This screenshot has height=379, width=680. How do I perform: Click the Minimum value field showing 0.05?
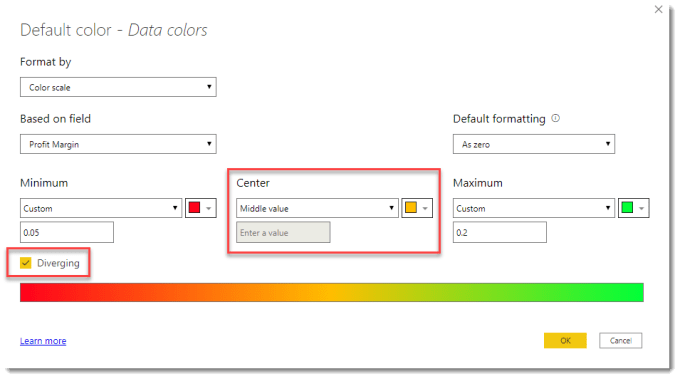[x=67, y=232]
